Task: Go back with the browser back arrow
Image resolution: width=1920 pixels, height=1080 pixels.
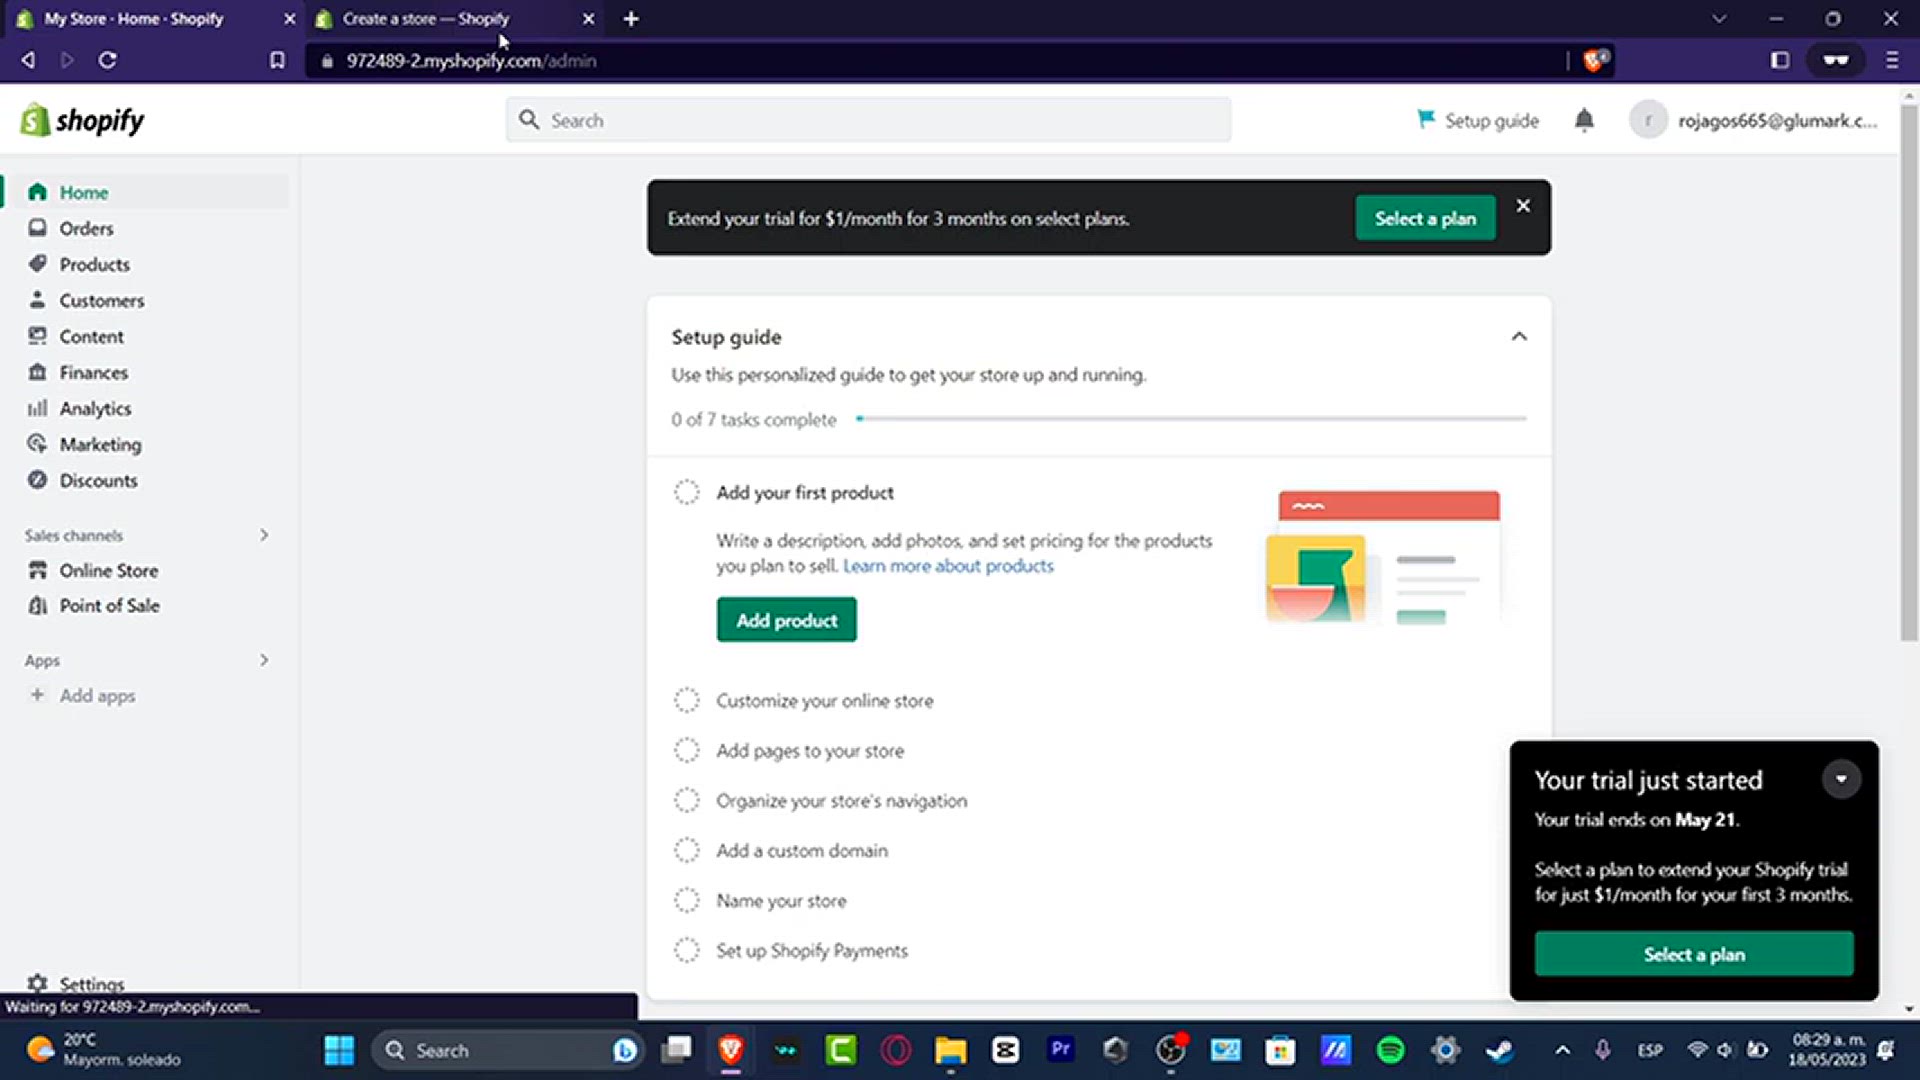Action: pos(28,60)
